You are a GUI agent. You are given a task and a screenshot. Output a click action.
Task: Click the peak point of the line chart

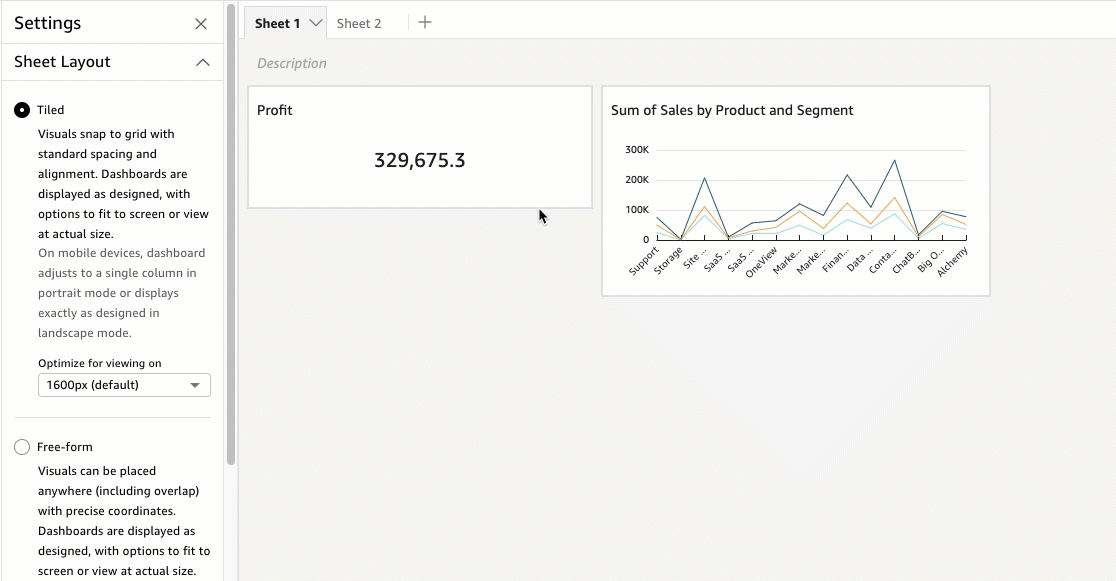tap(894, 160)
